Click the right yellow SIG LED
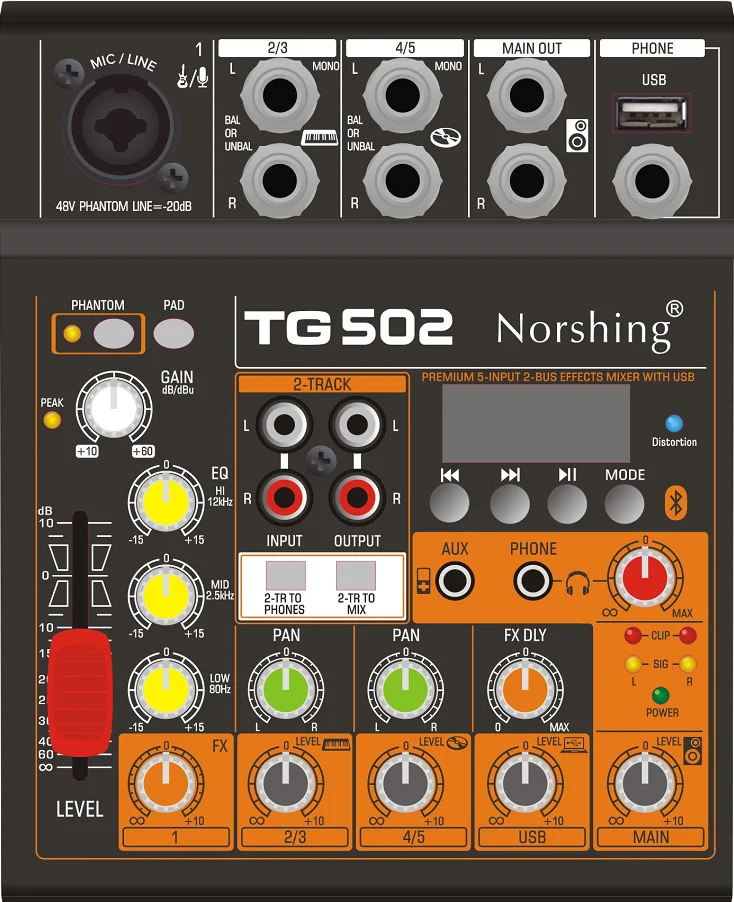This screenshot has height=902, width=734. [x=687, y=664]
